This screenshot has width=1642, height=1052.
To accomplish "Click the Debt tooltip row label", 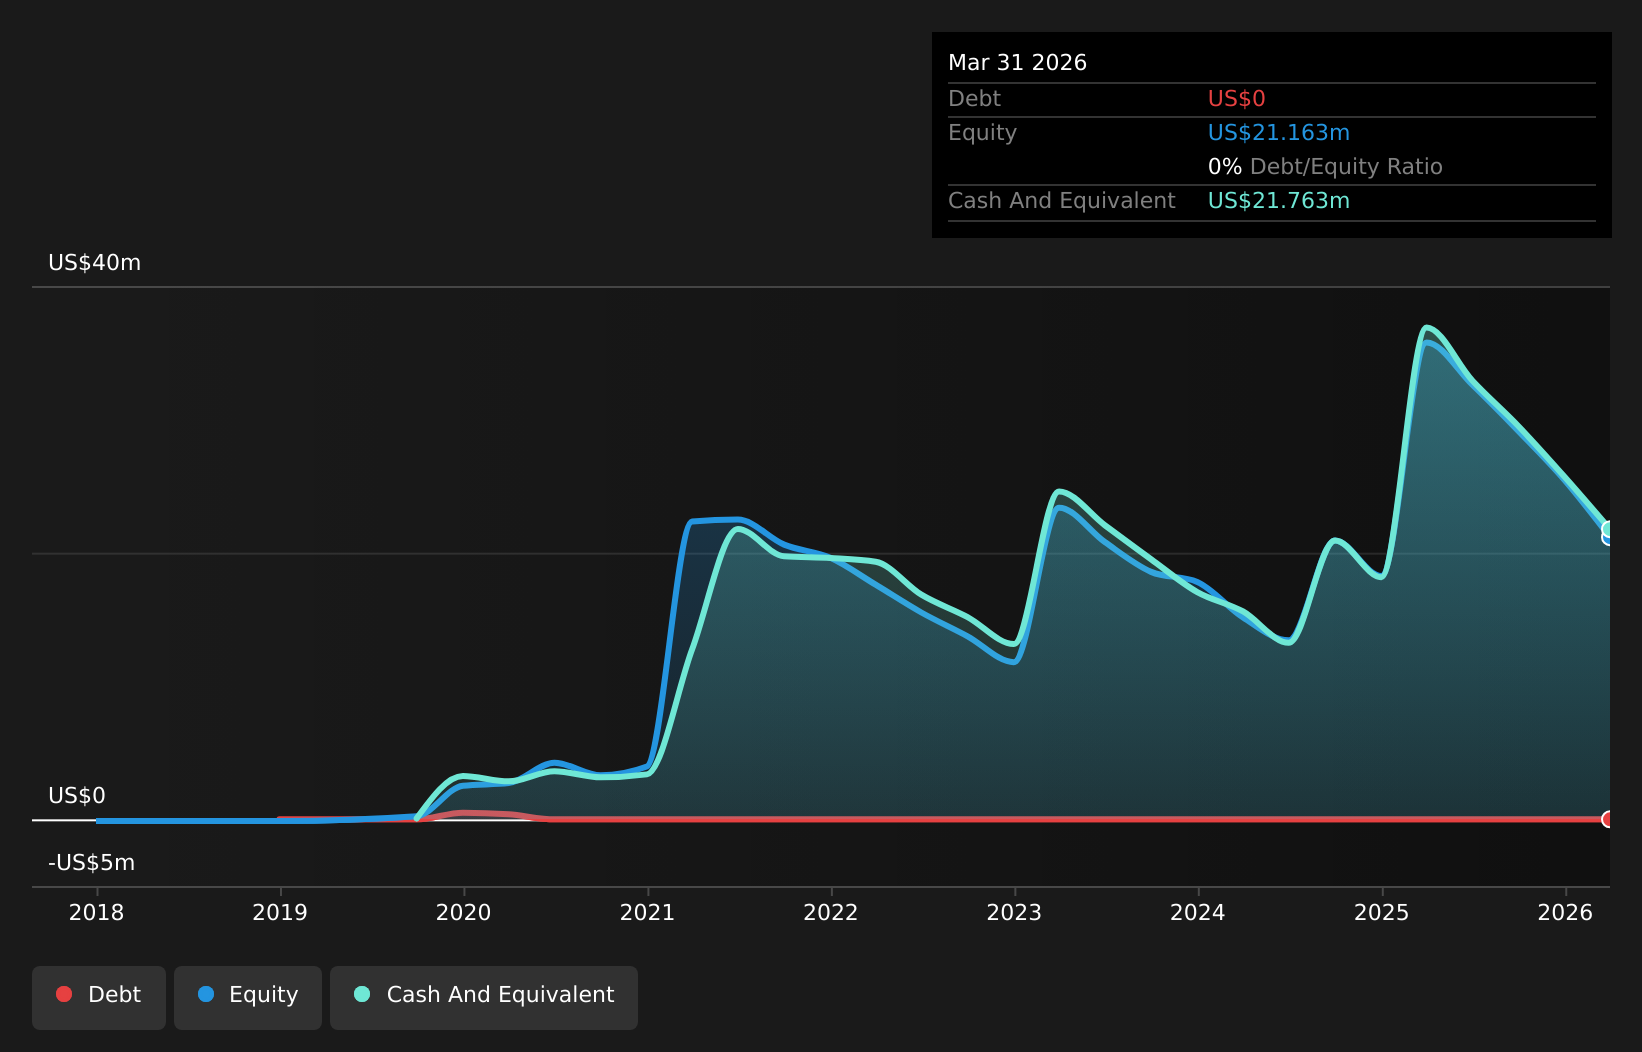I will coord(974,99).
